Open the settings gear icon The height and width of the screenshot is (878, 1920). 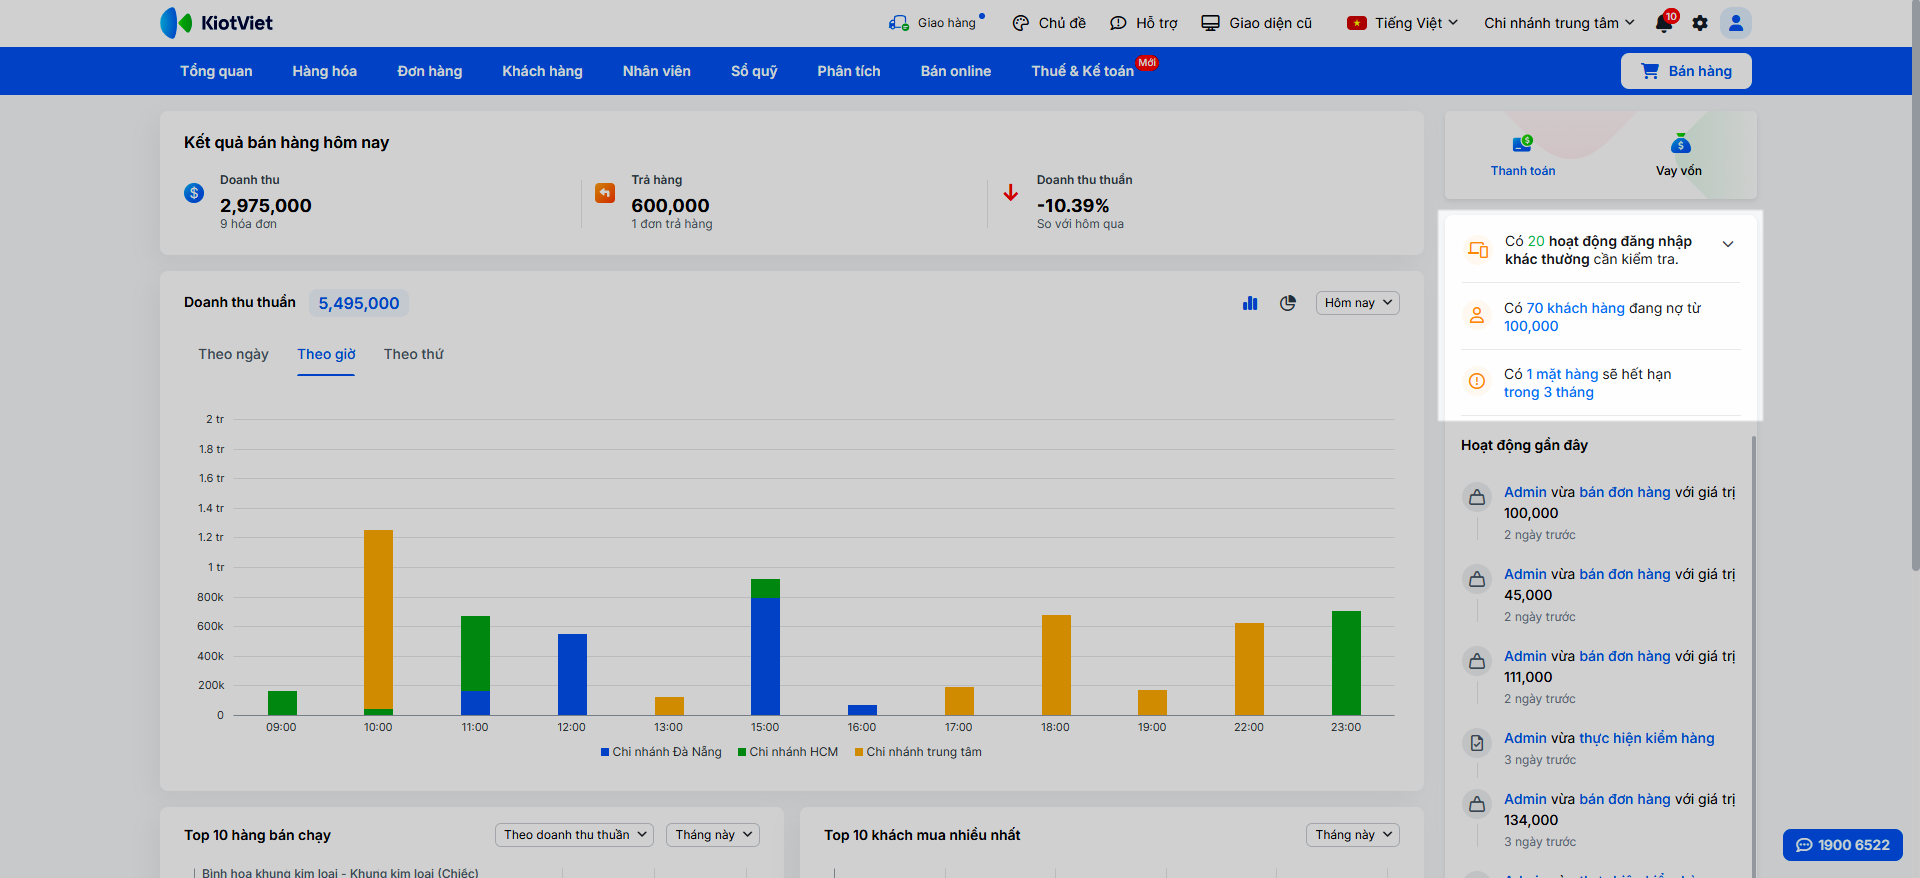(x=1700, y=23)
